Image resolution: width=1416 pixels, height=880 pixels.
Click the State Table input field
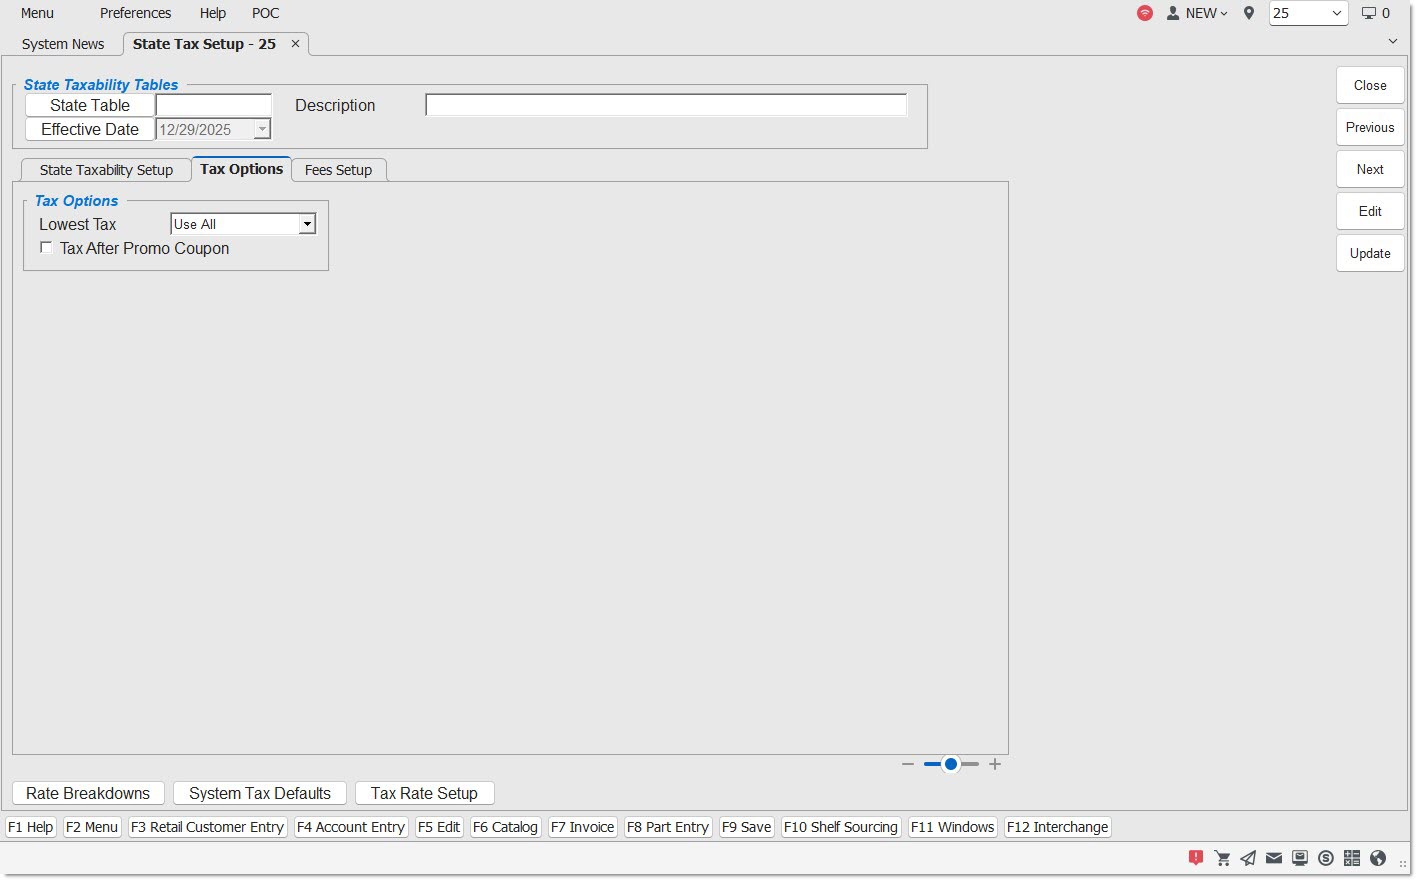pyautogui.click(x=214, y=105)
